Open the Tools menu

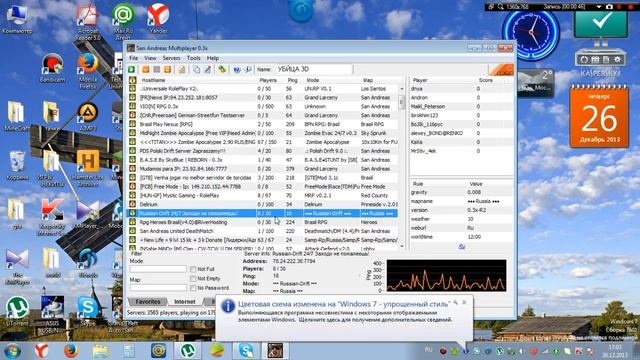click(193, 58)
